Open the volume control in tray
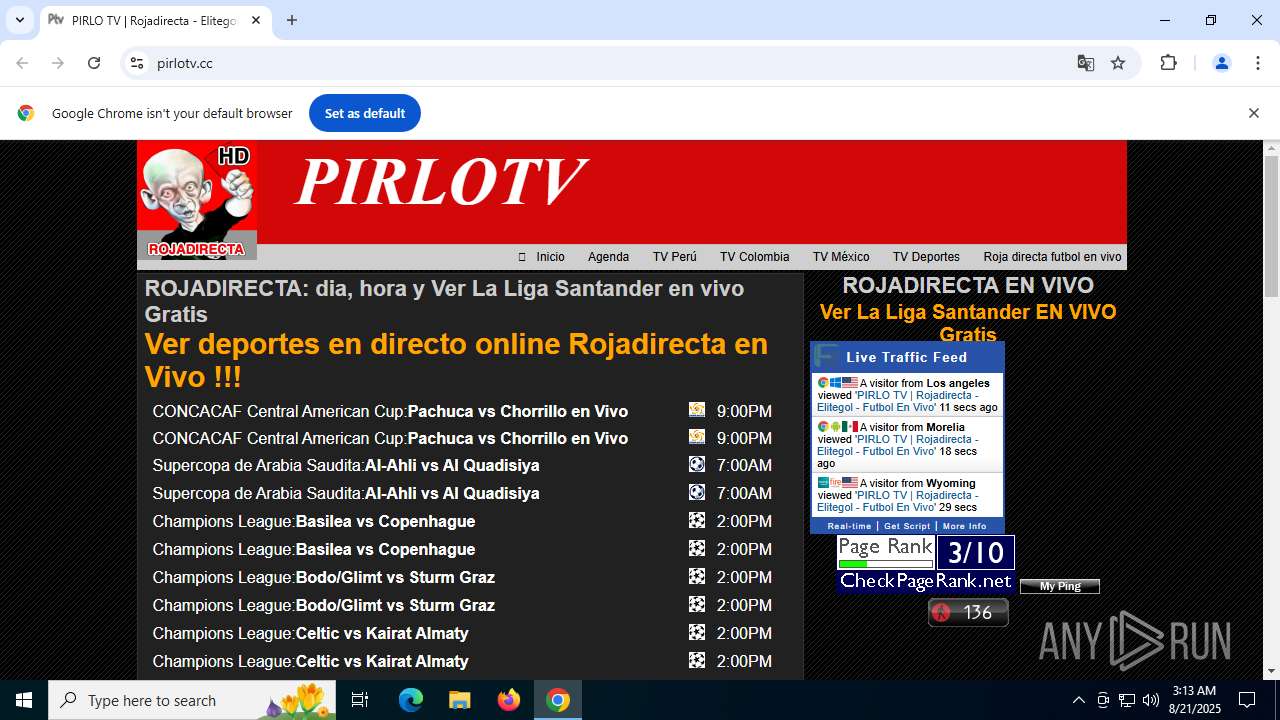The width and height of the screenshot is (1280, 720). tap(1151, 700)
